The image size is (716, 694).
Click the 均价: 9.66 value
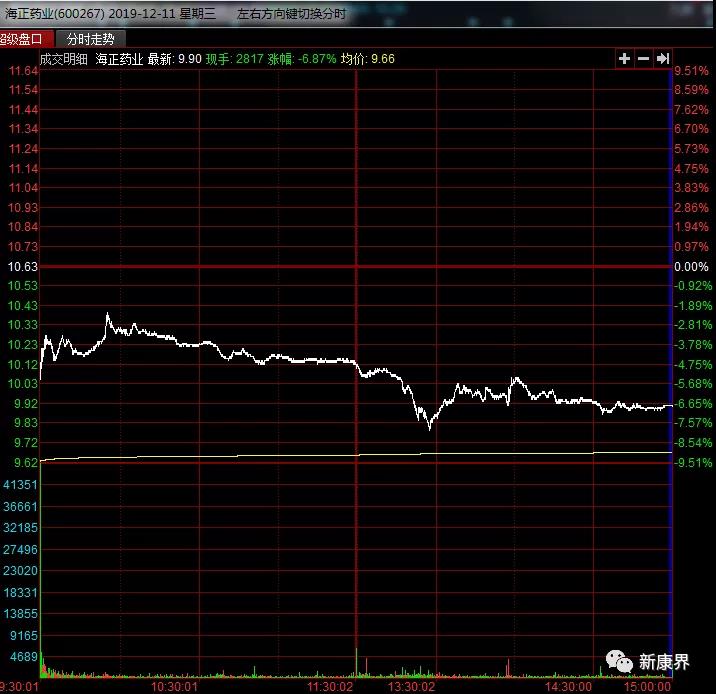[368, 59]
